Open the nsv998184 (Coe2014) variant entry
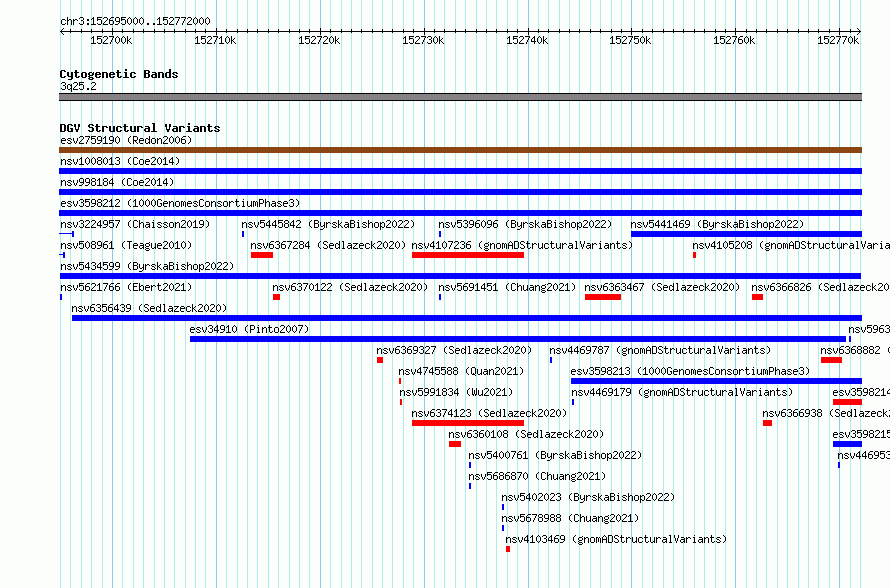890x588 pixels. click(117, 182)
